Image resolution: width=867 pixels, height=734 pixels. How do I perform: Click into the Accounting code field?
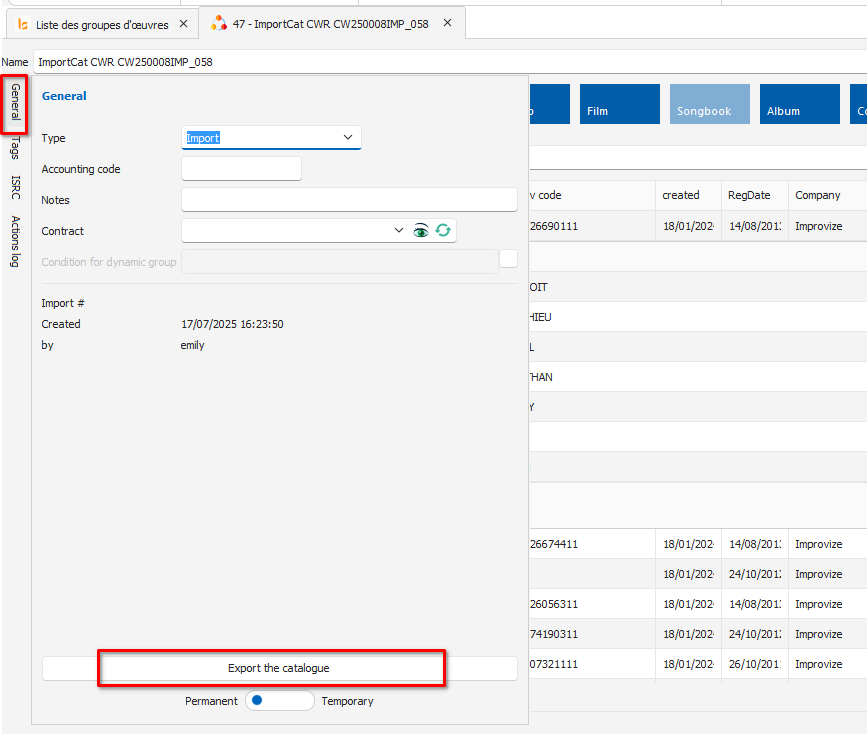point(241,169)
